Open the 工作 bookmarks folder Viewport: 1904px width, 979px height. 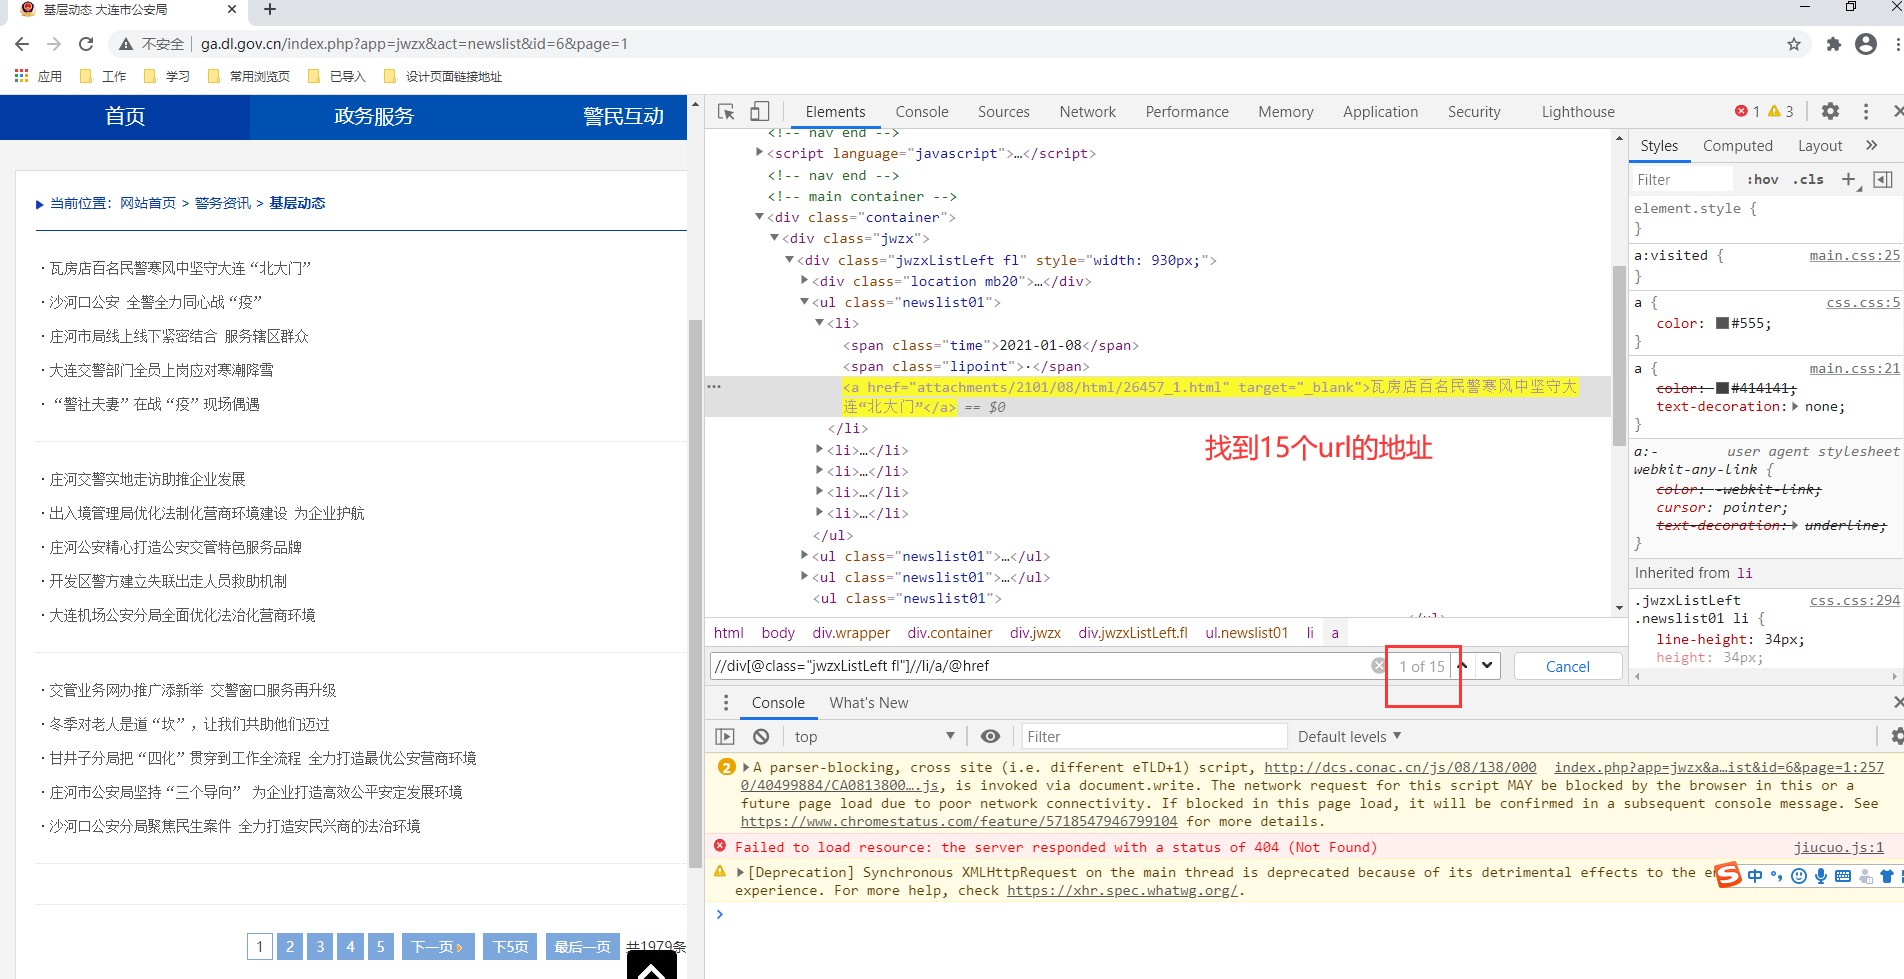(103, 76)
